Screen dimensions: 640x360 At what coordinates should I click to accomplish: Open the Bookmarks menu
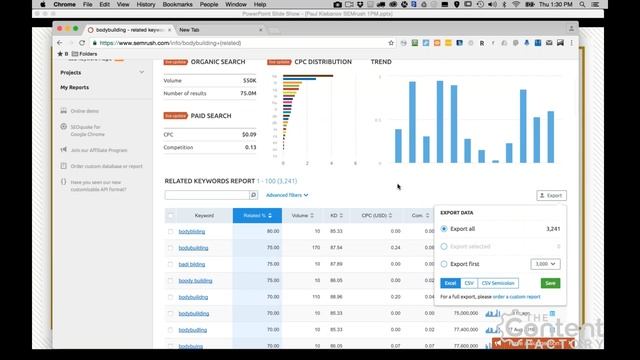click(178, 4)
